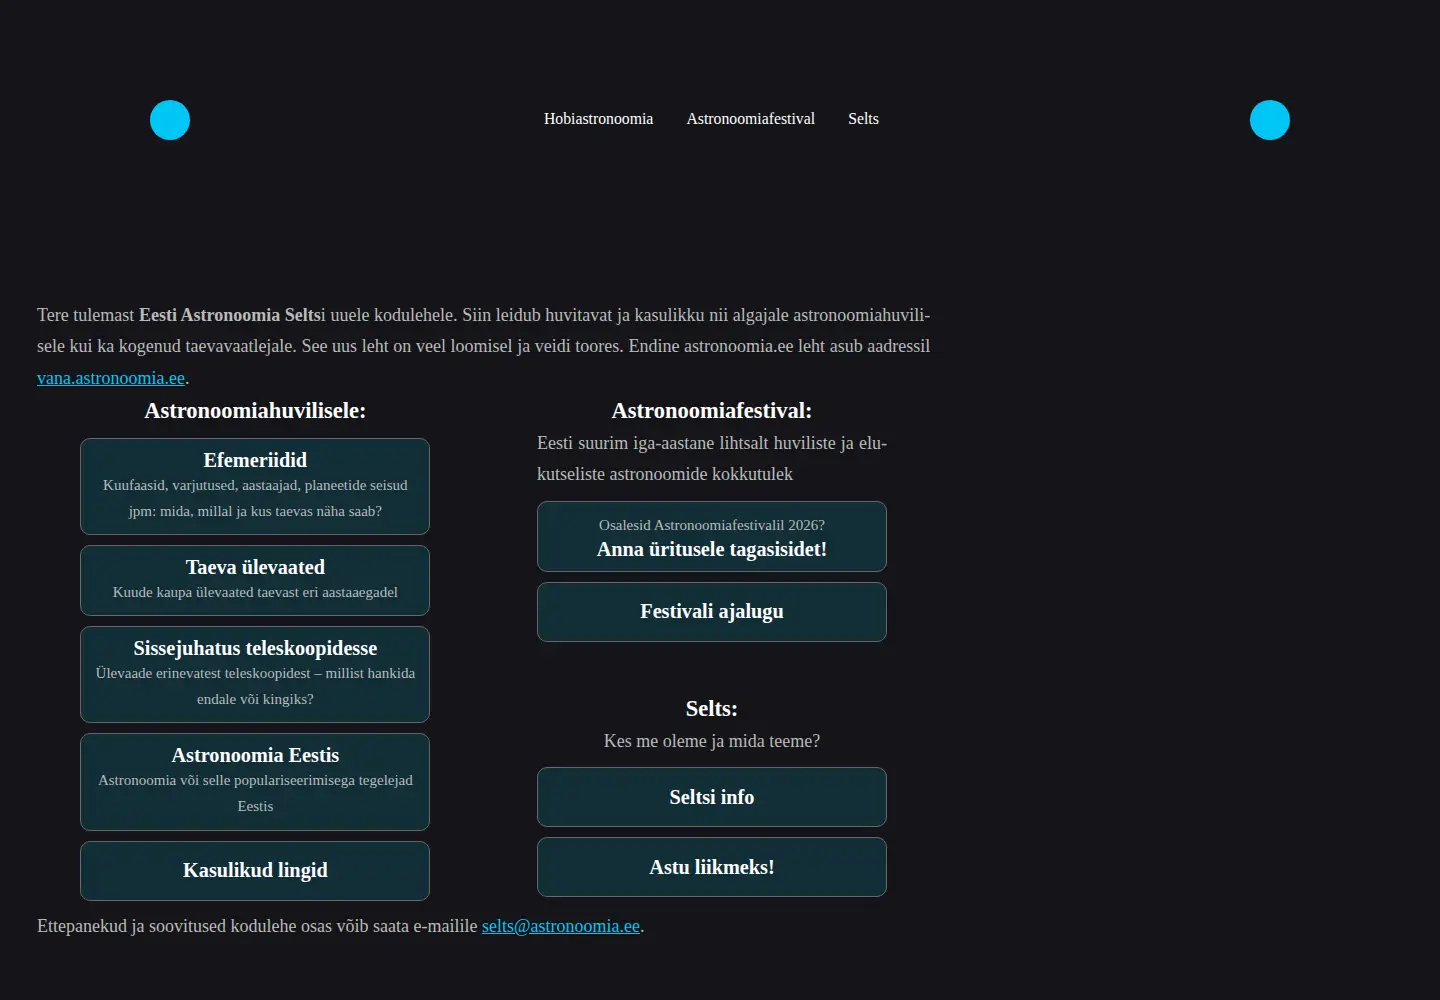
Task: Open the Seltsi info button
Action: (712, 797)
